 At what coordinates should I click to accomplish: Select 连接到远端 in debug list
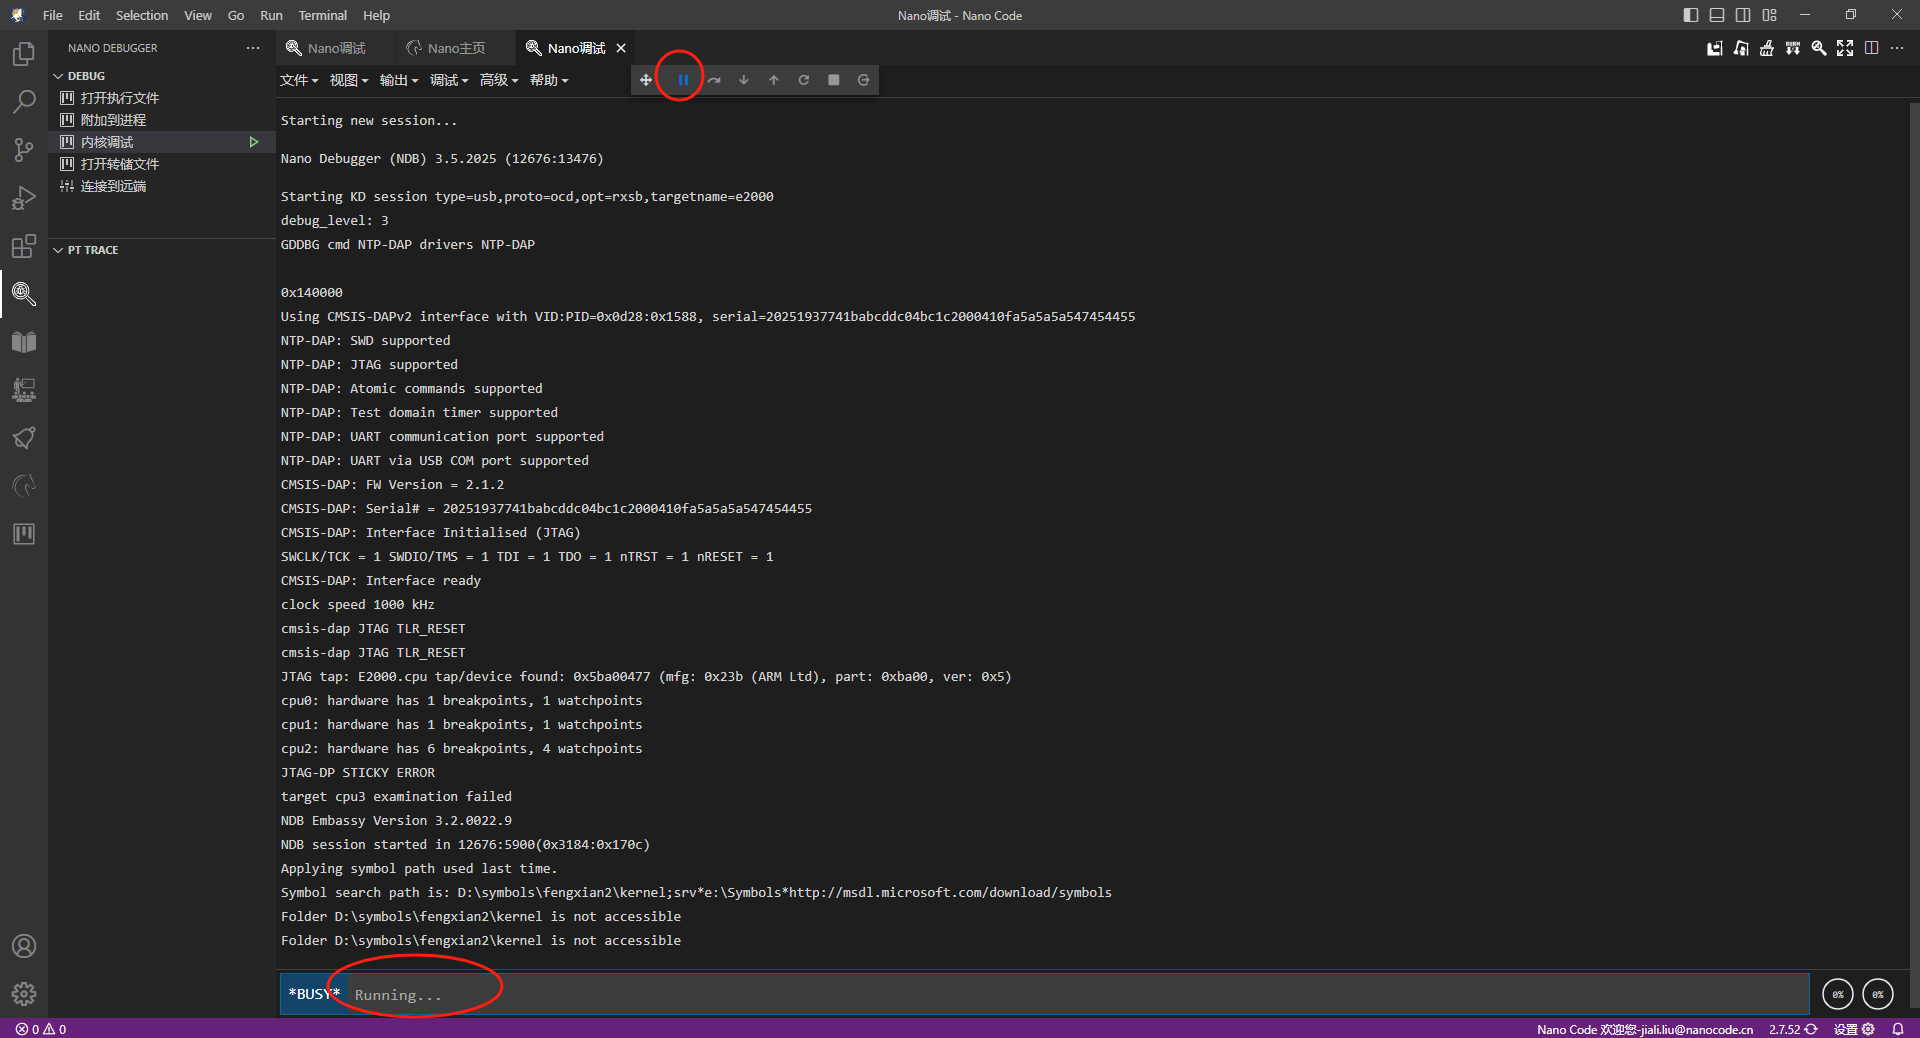[160, 186]
